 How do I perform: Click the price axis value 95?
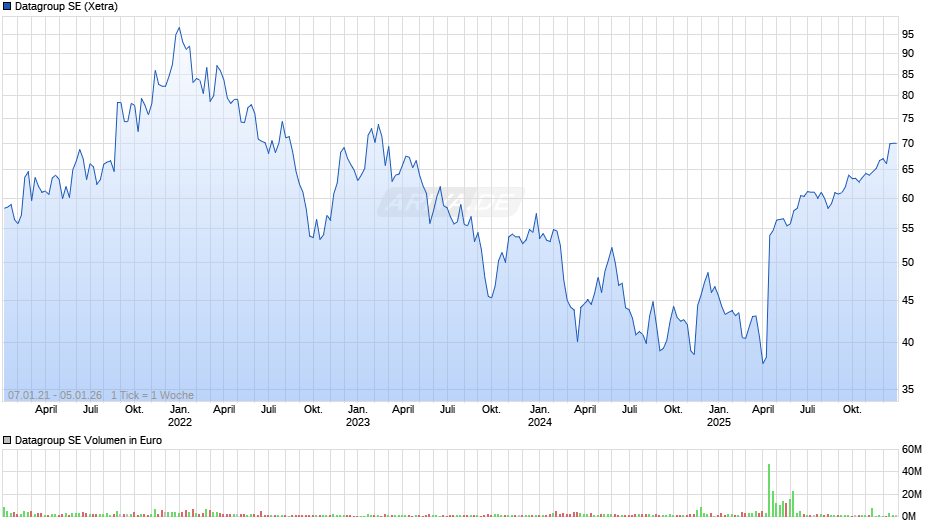(x=908, y=35)
